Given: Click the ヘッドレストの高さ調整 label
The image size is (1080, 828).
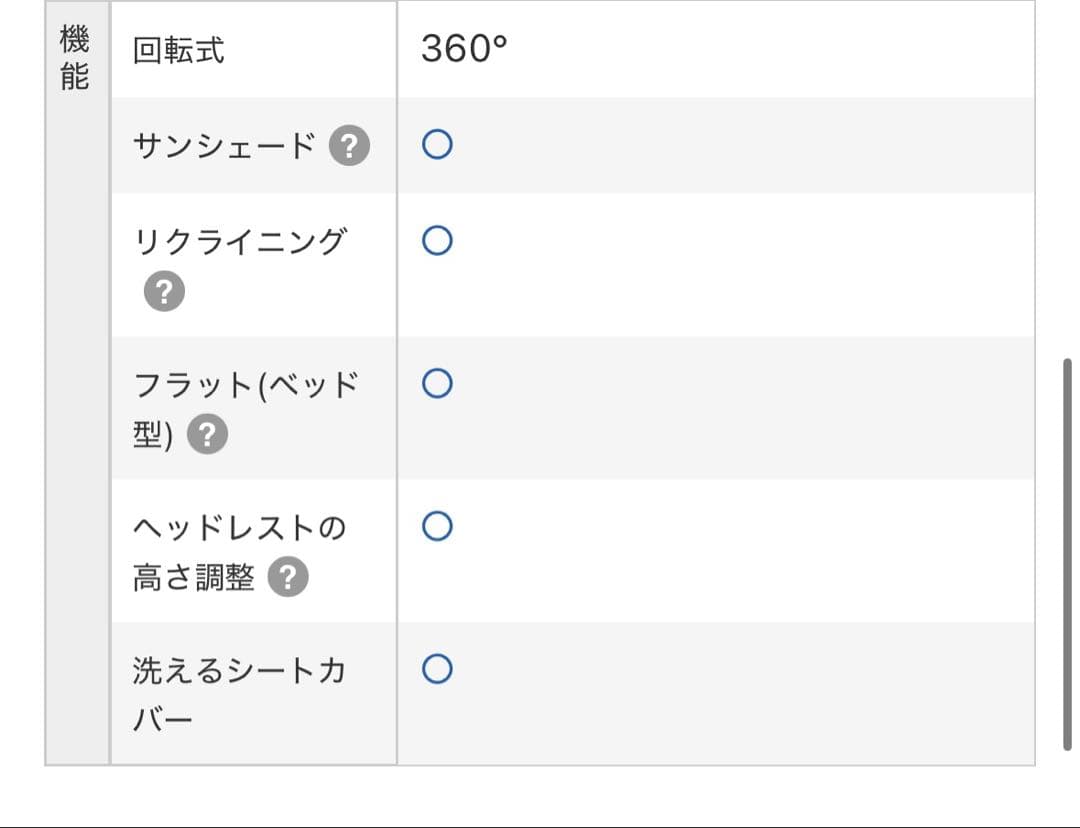Looking at the screenshot, I should [239, 527].
